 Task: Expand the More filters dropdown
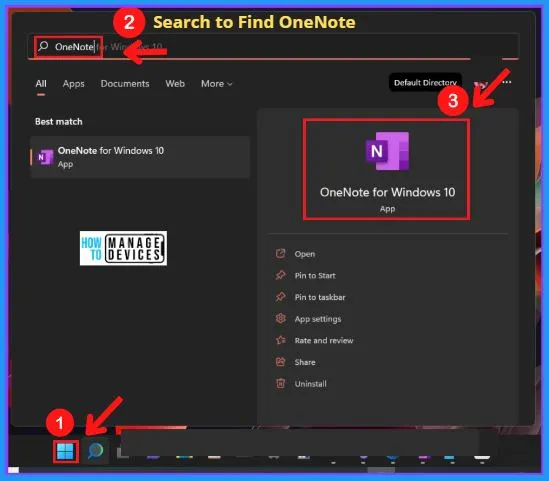tap(216, 84)
